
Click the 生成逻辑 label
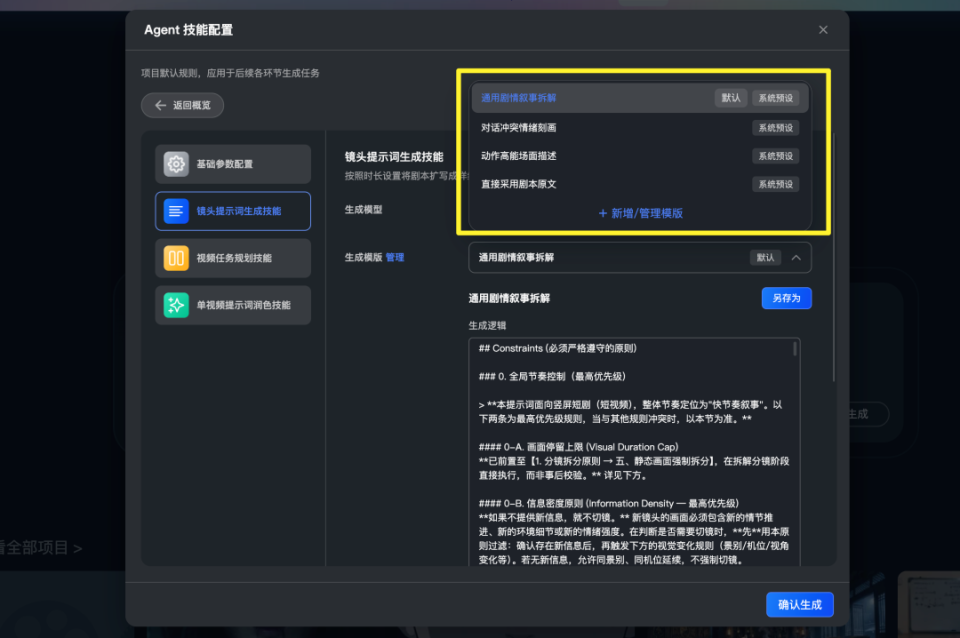point(487,326)
